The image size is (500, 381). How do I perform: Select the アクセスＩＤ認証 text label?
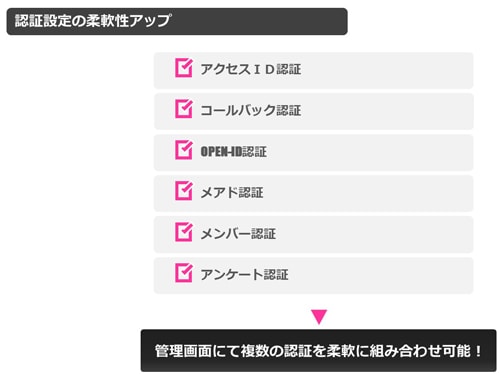click(x=251, y=69)
